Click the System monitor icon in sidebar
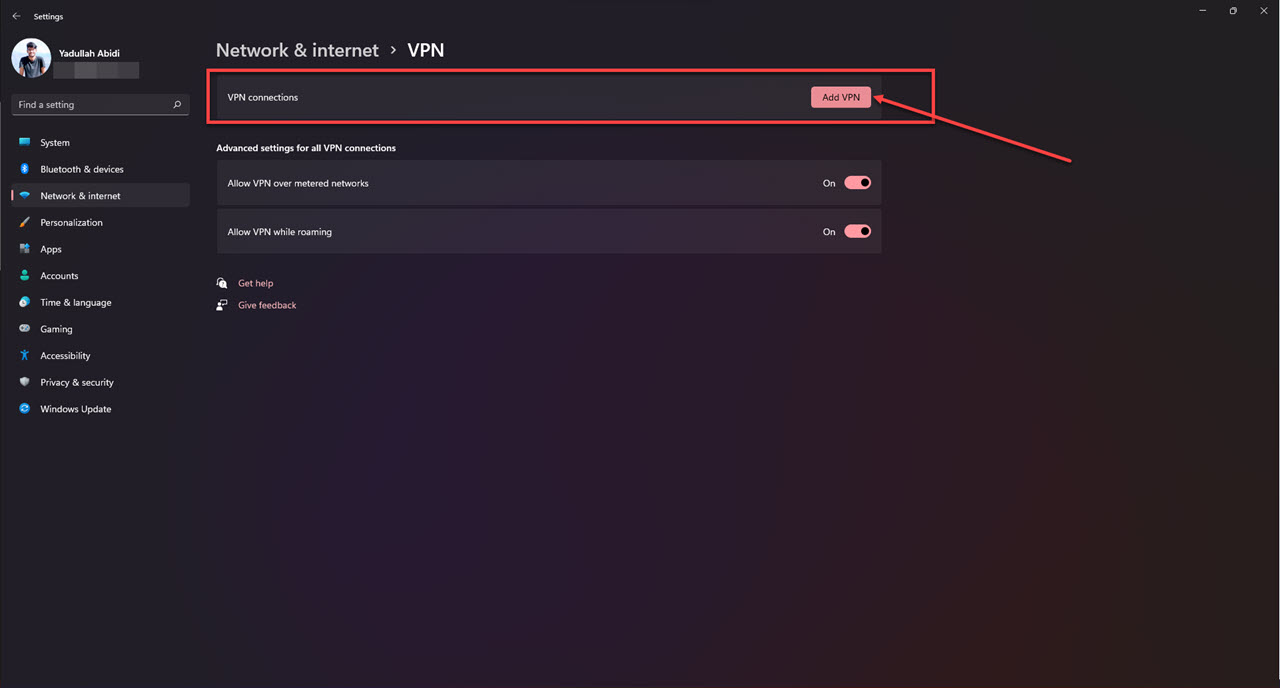This screenshot has height=688, width=1280. pyautogui.click(x=25, y=143)
